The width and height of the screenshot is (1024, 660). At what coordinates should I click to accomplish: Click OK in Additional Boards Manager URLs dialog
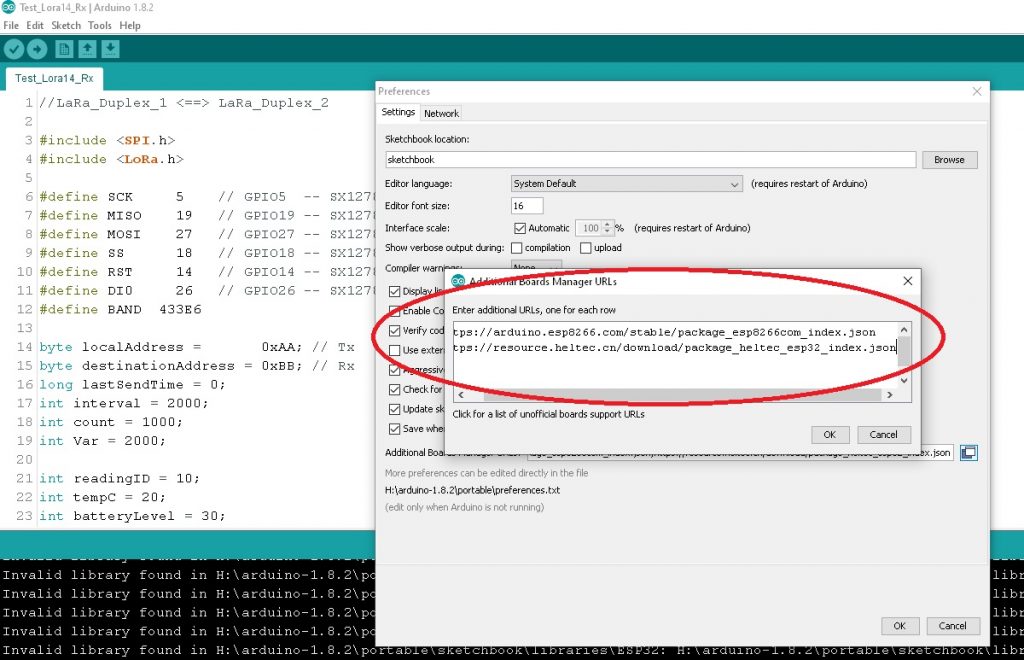click(x=830, y=435)
